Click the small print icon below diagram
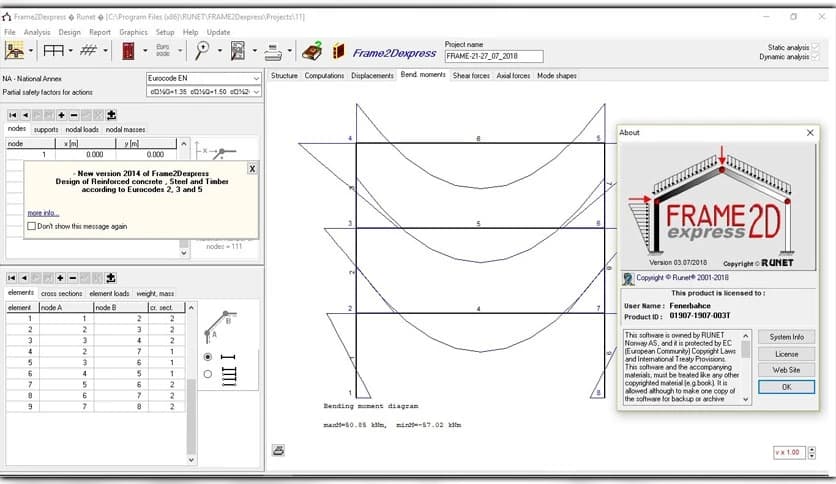This screenshot has width=836, height=484. click(x=278, y=450)
